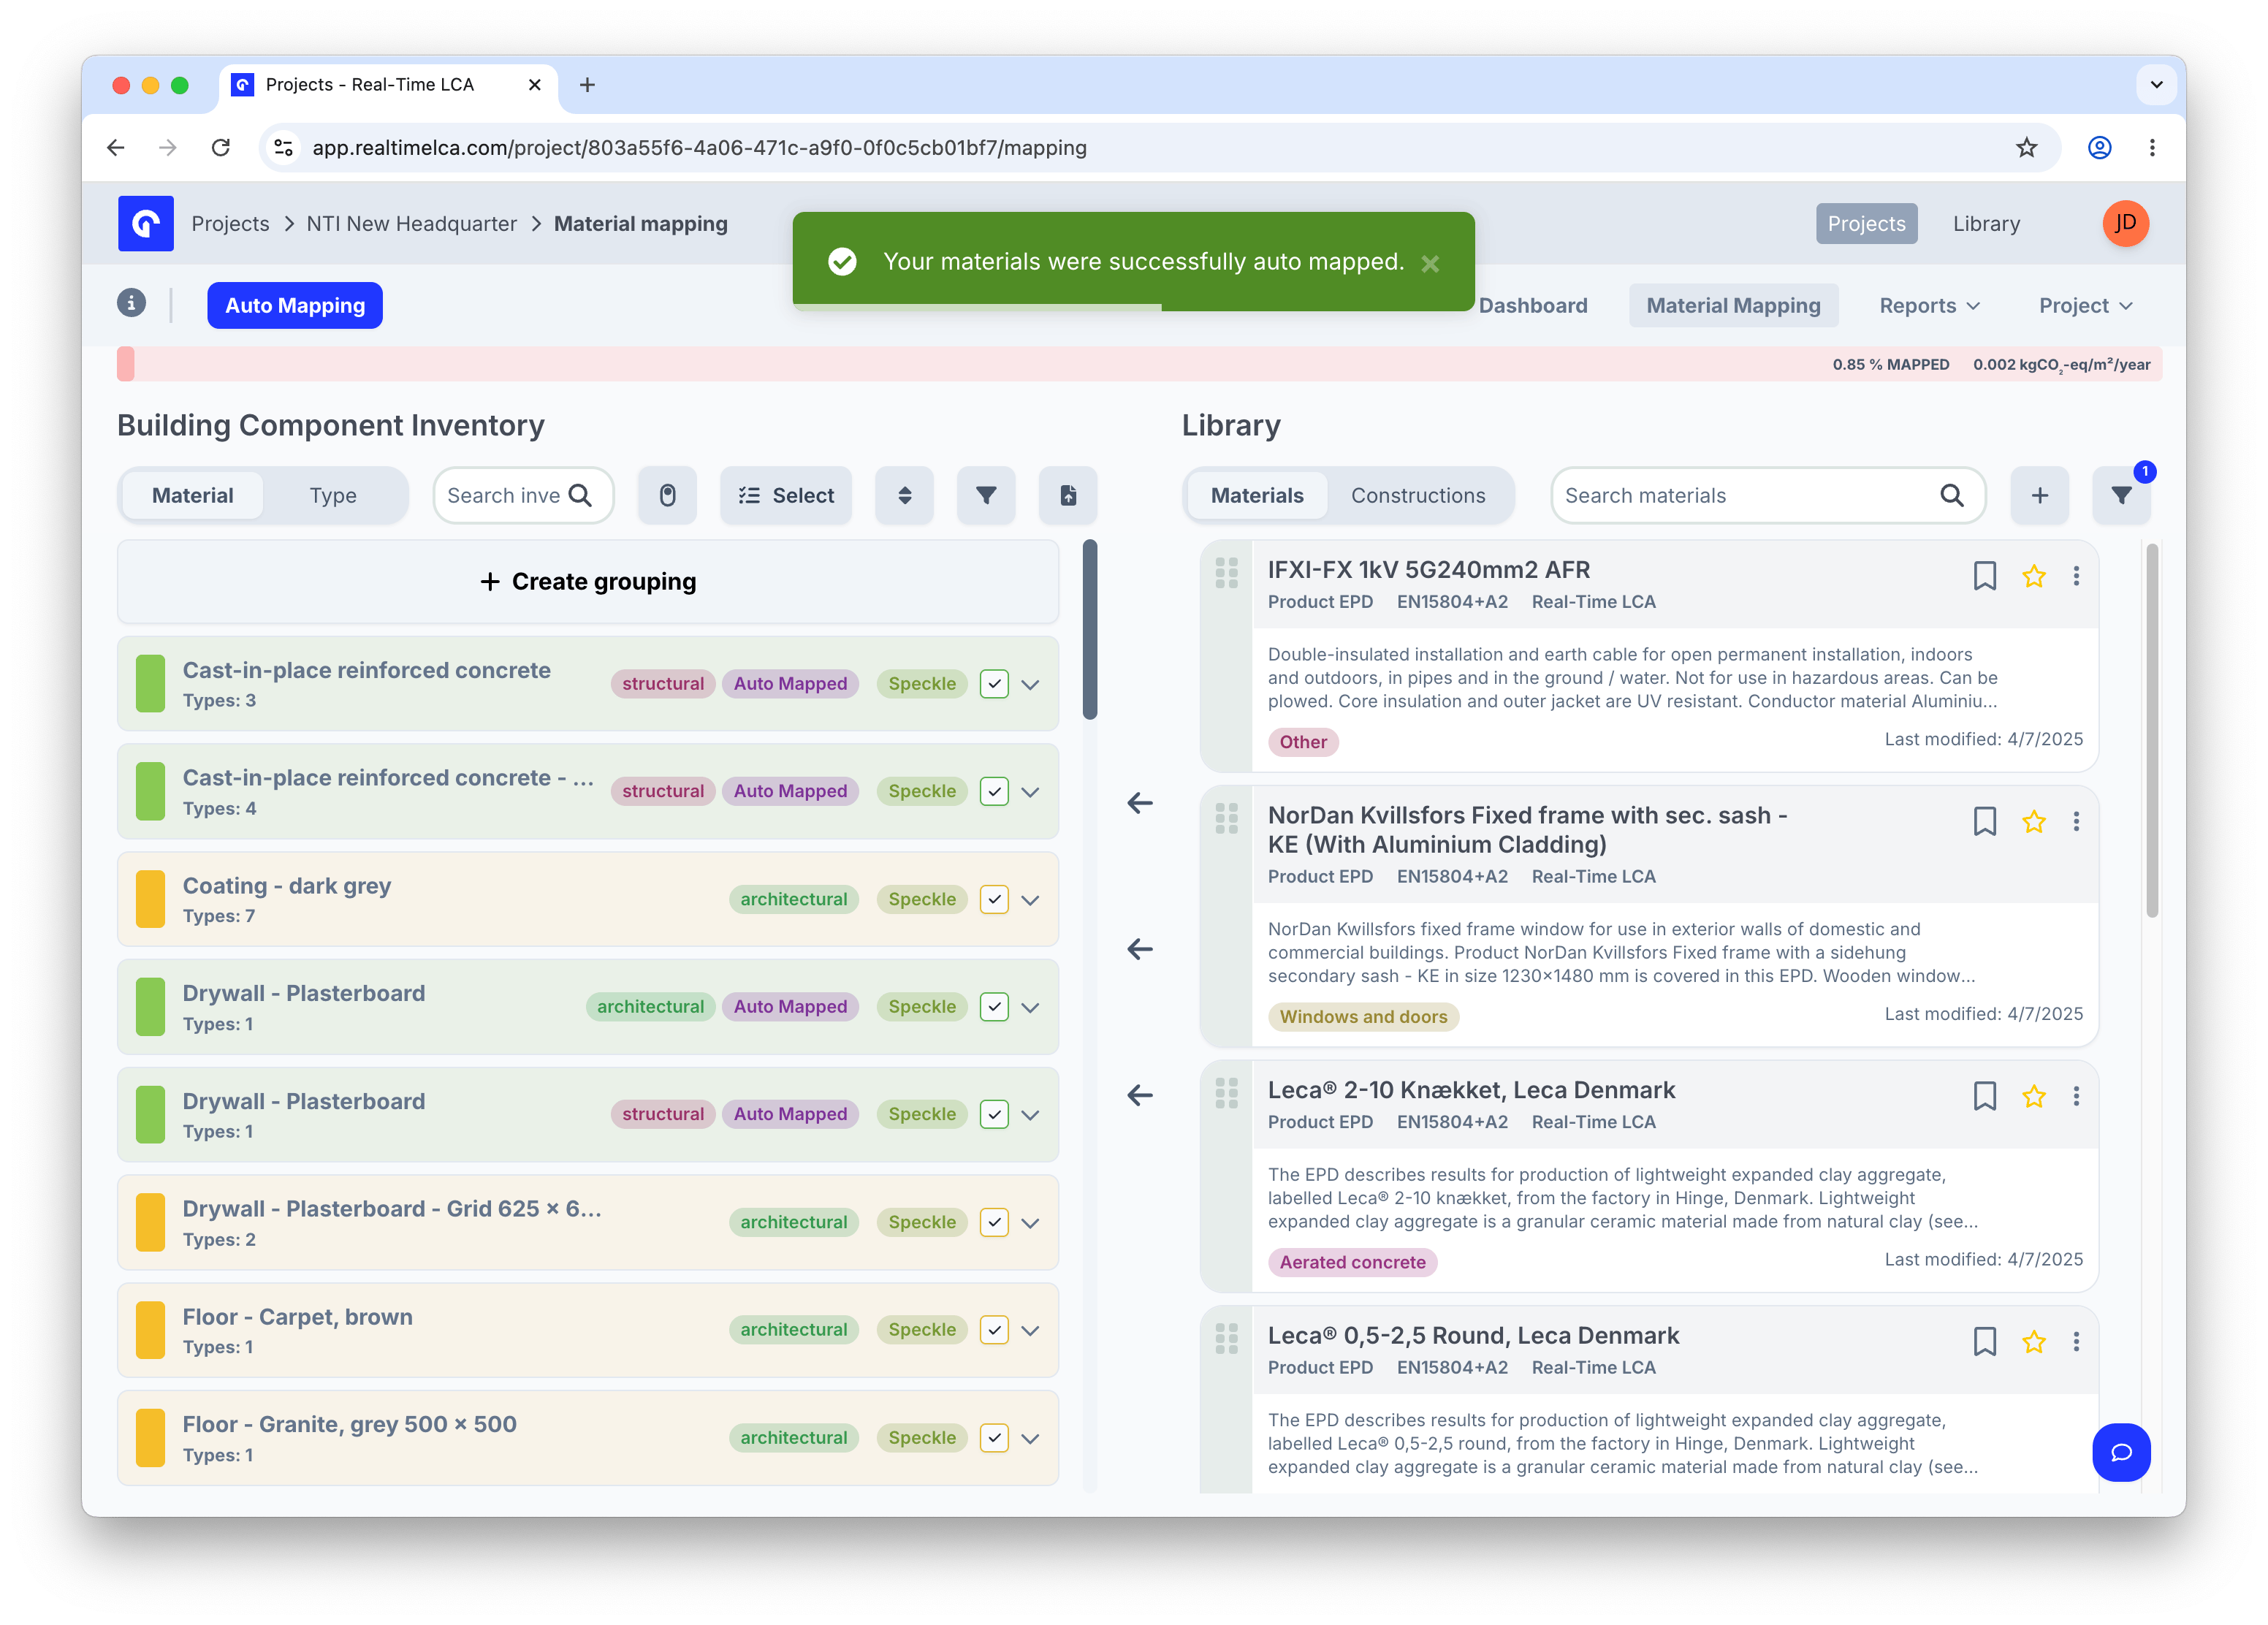Expand the Coating - dark grey row
Viewport: 2268px width, 1625px height.
[1030, 900]
